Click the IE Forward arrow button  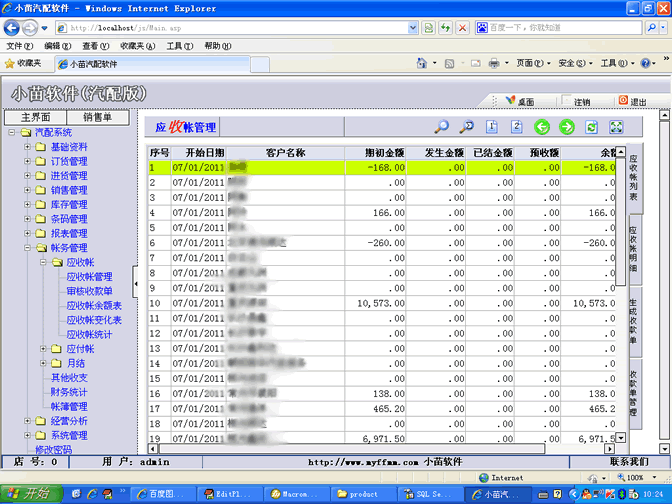coord(30,28)
